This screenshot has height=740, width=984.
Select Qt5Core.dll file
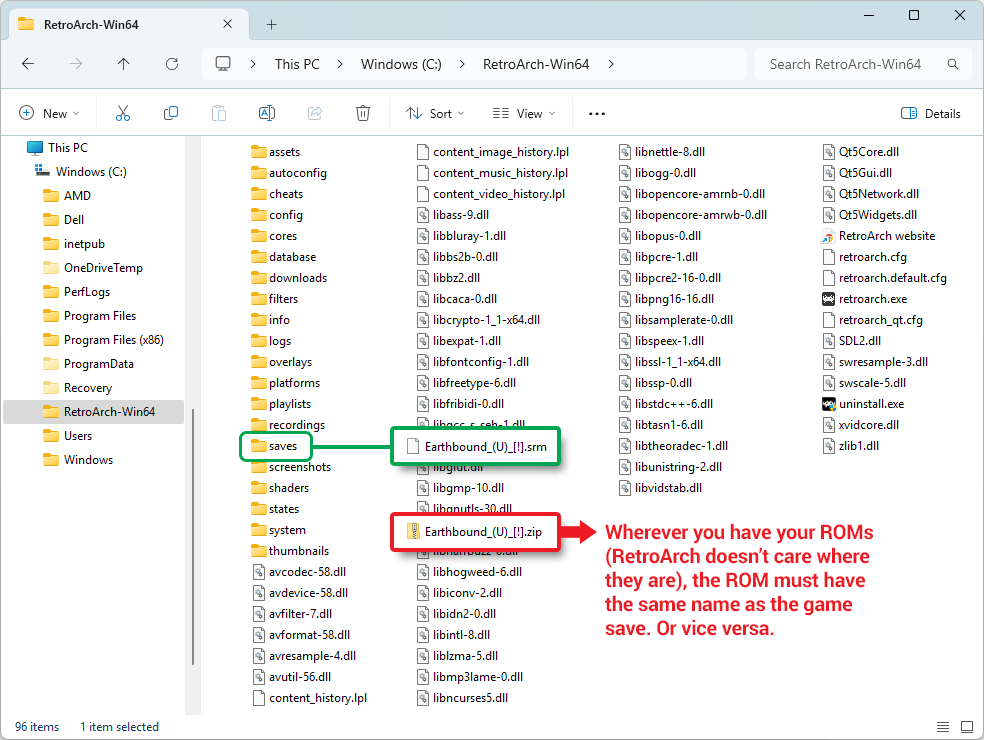(x=861, y=152)
